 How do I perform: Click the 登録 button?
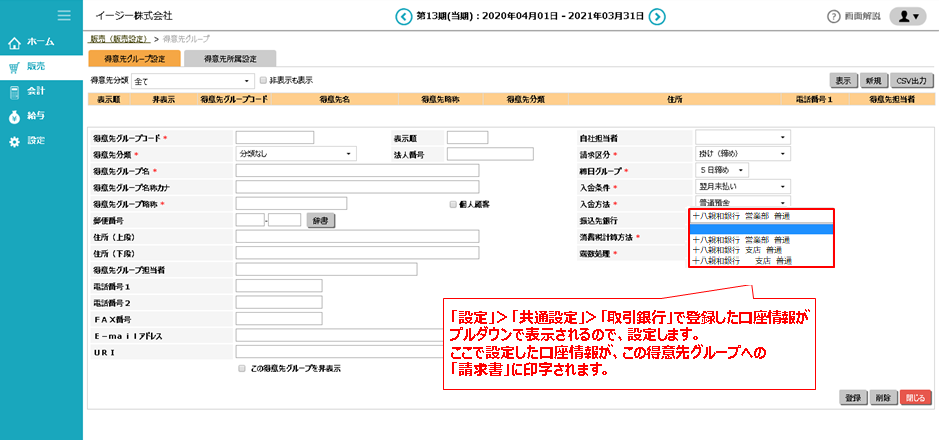pos(852,397)
